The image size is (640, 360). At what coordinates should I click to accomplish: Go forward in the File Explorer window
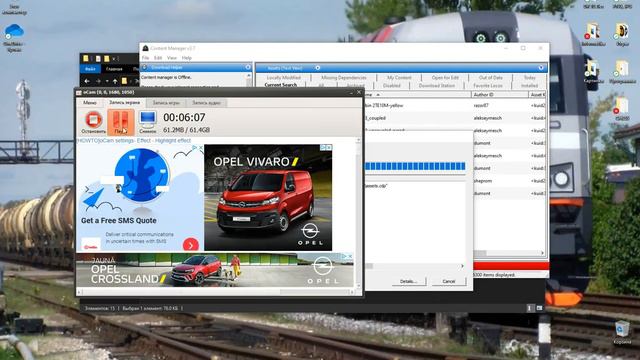click(98, 81)
